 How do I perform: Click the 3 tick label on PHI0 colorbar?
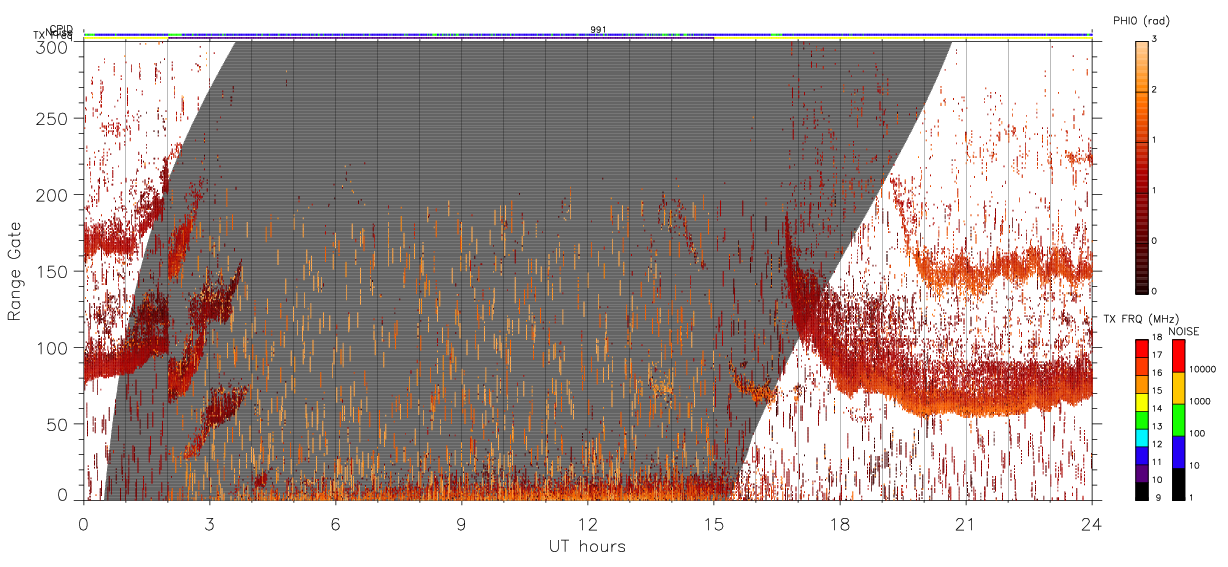click(1156, 39)
